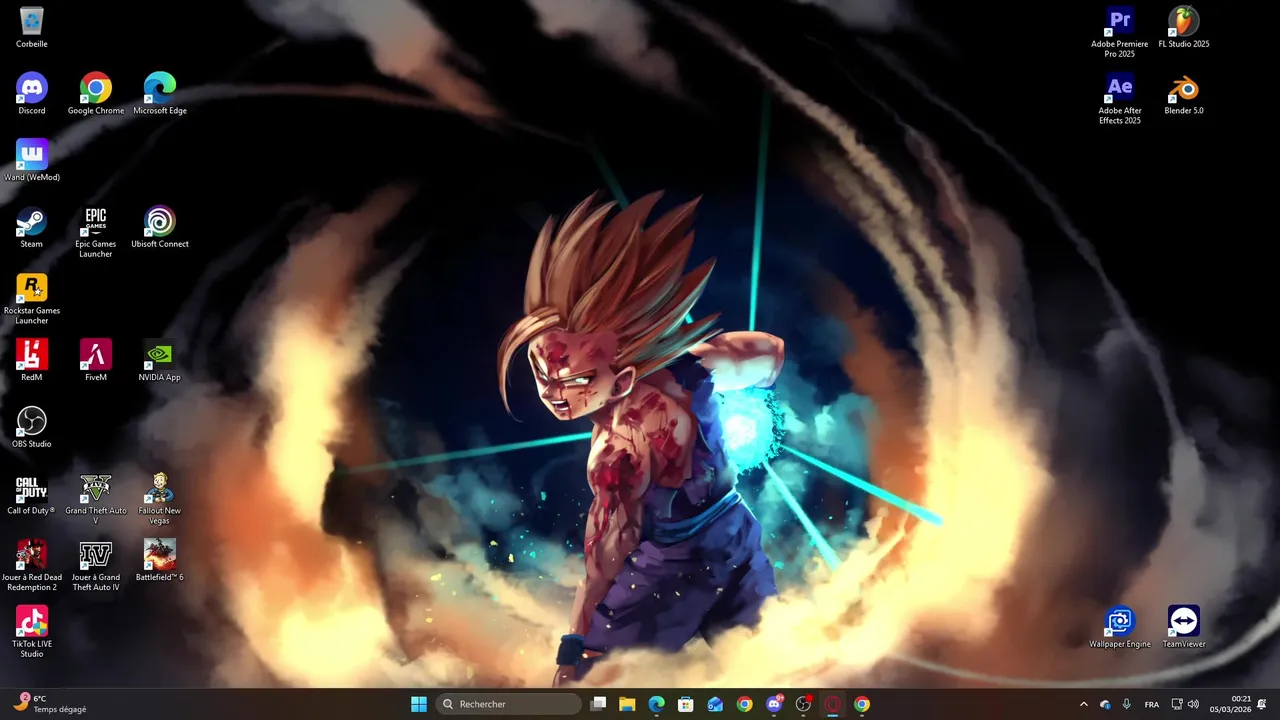The height and width of the screenshot is (720, 1280).
Task: Open the Outlook mail taskbar icon
Action: (715, 704)
